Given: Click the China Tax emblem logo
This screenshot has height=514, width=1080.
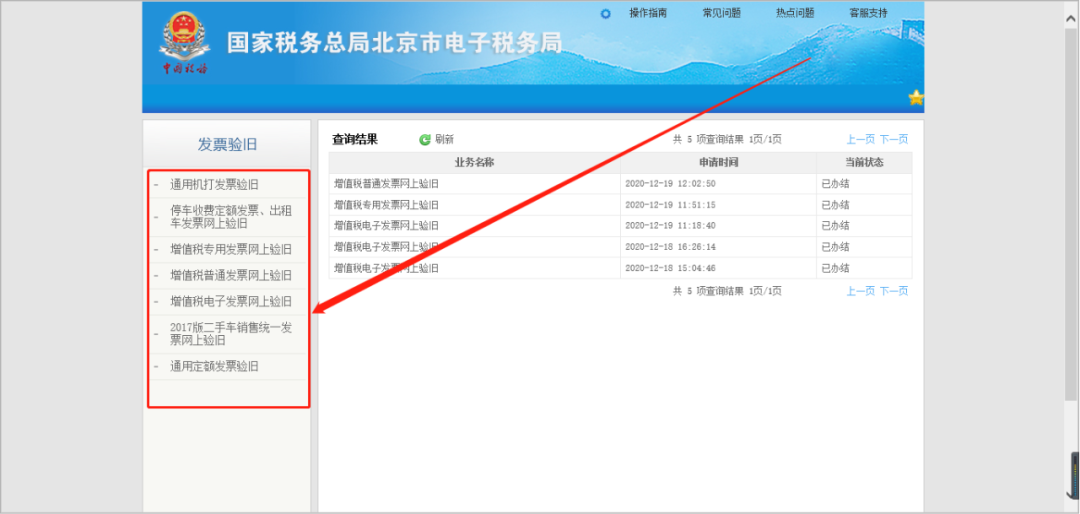Looking at the screenshot, I should pyautogui.click(x=184, y=43).
